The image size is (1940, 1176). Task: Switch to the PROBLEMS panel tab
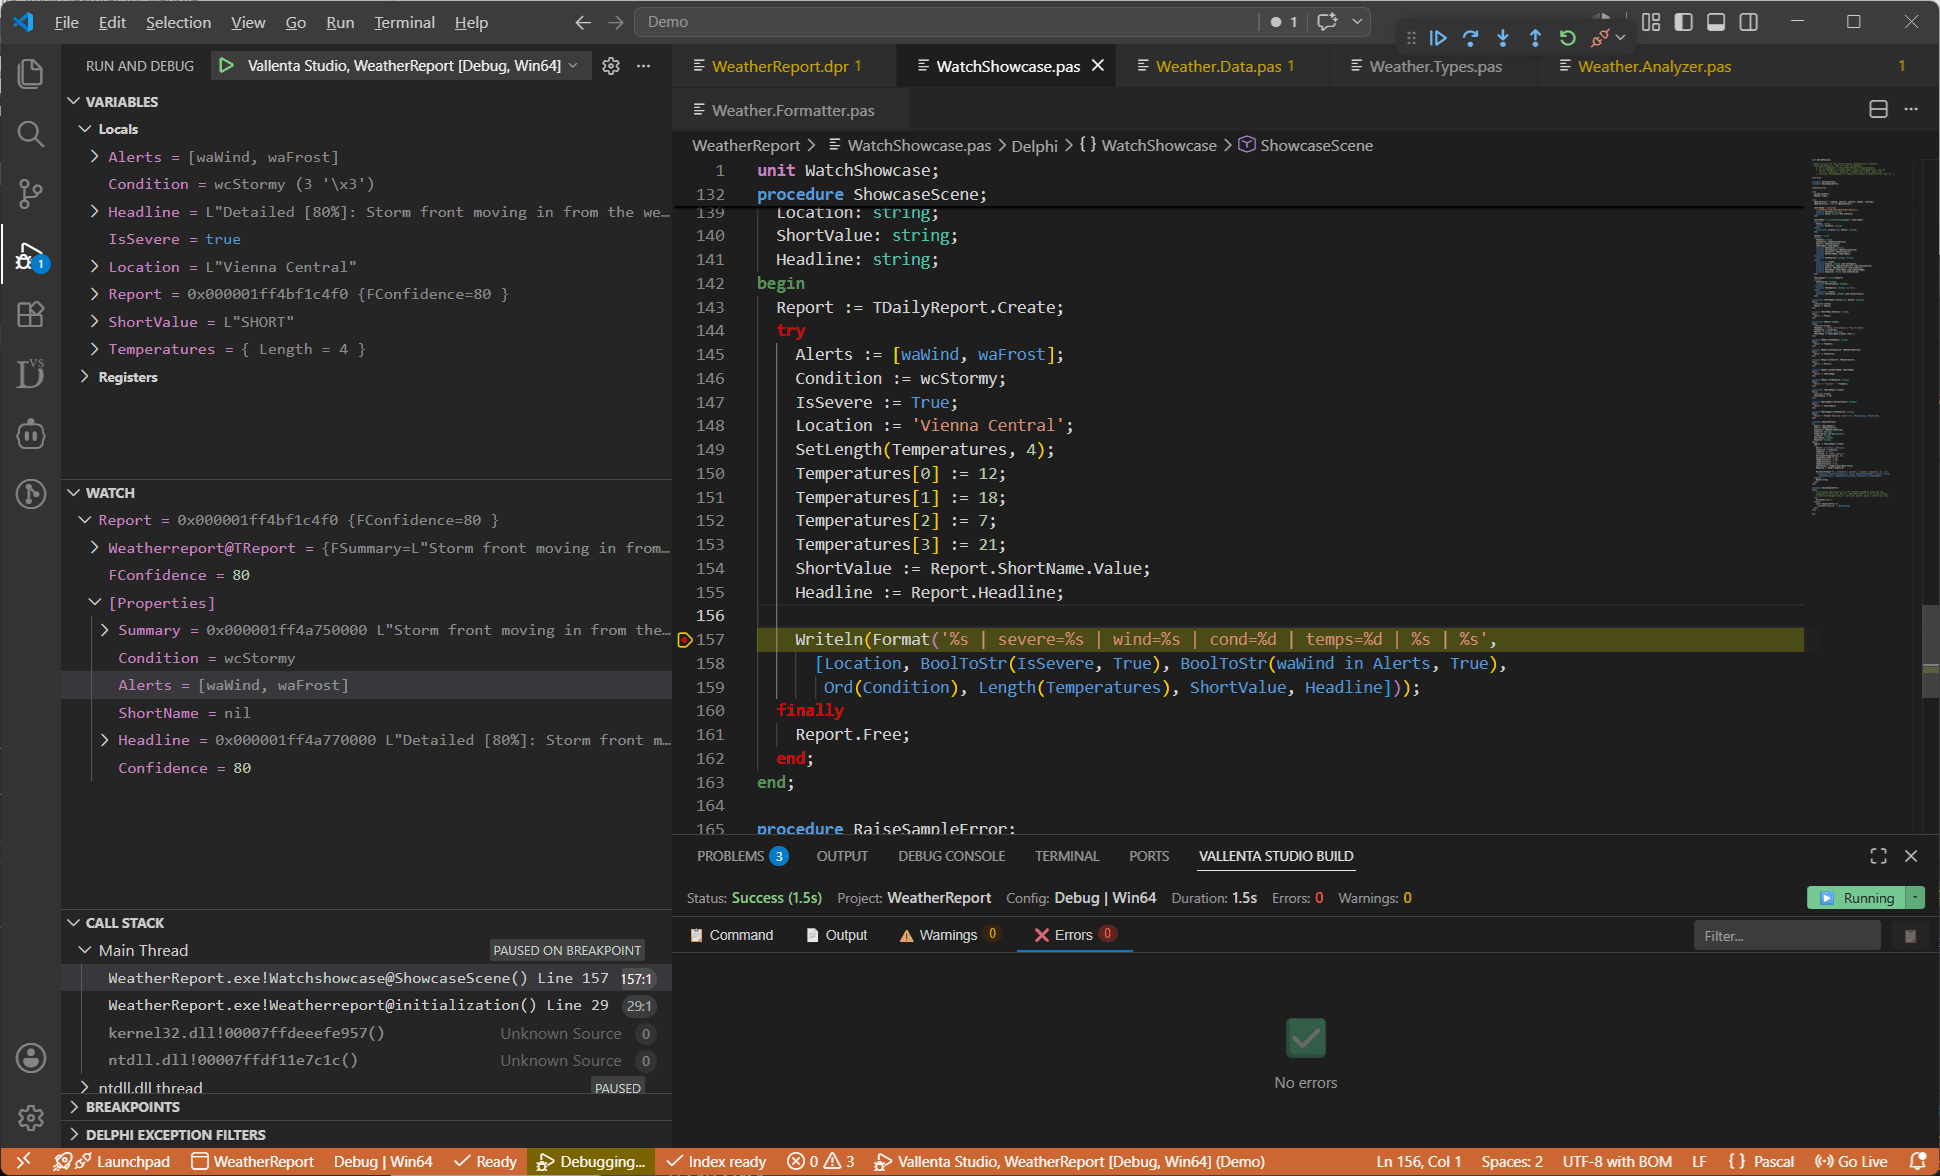pos(742,856)
